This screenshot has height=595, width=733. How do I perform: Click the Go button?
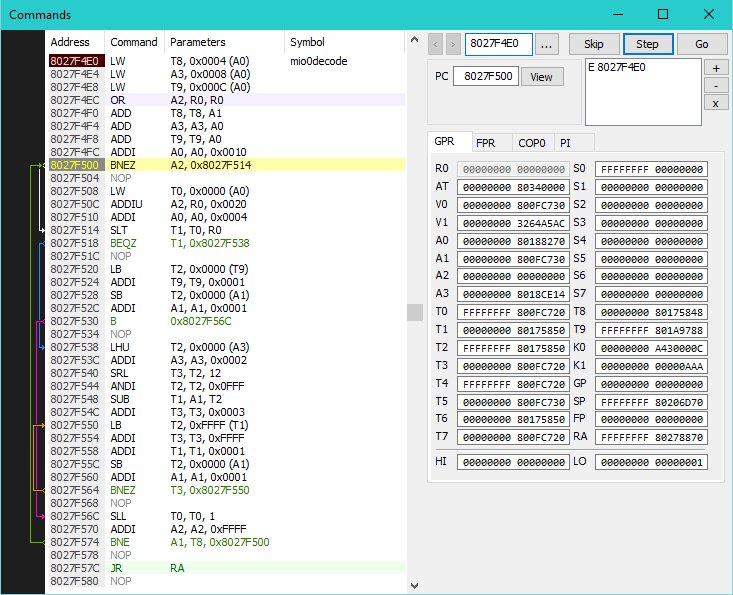pyautogui.click(x=702, y=44)
